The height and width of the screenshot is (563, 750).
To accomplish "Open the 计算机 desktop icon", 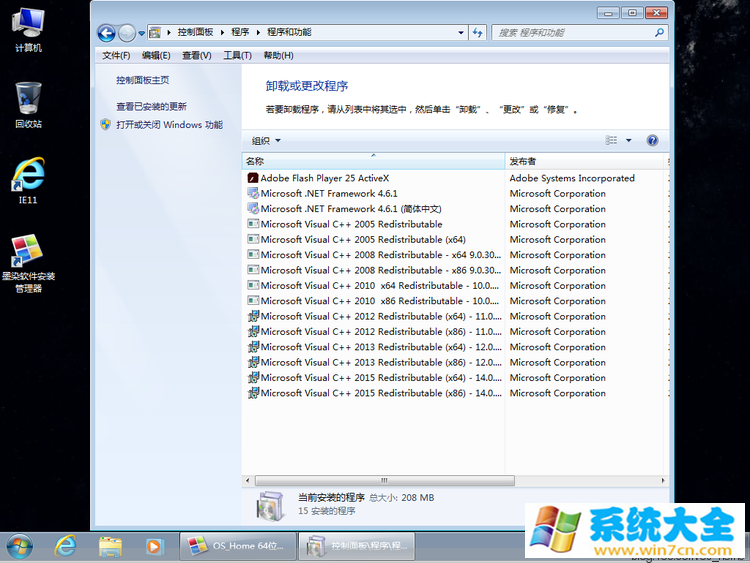I will (x=28, y=29).
